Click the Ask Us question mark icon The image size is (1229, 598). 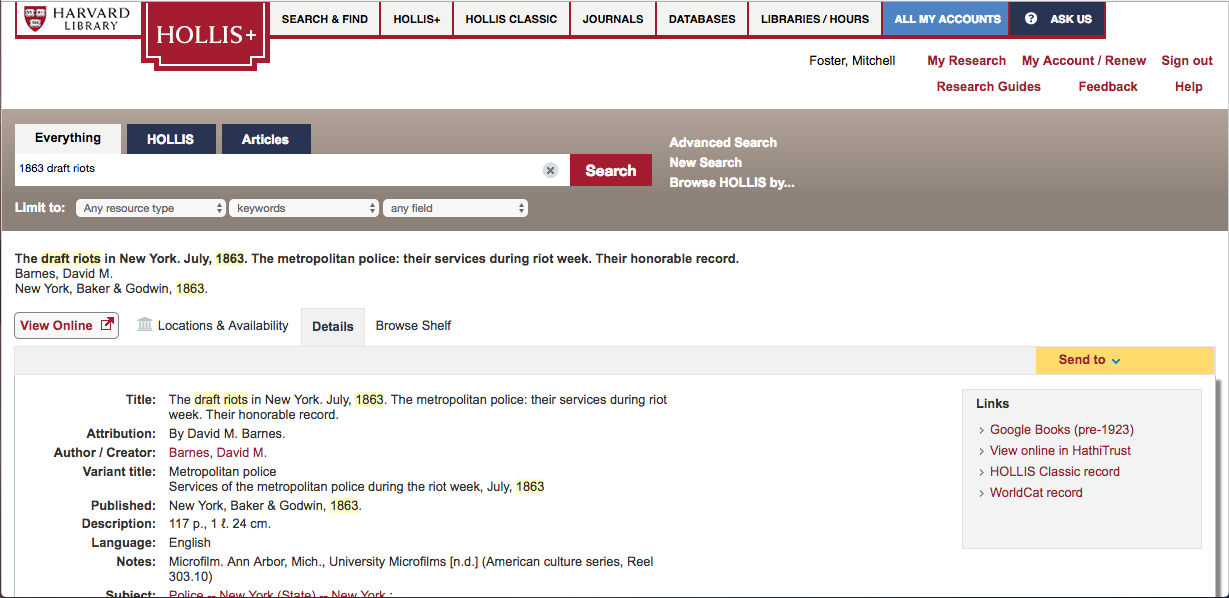(x=1031, y=18)
